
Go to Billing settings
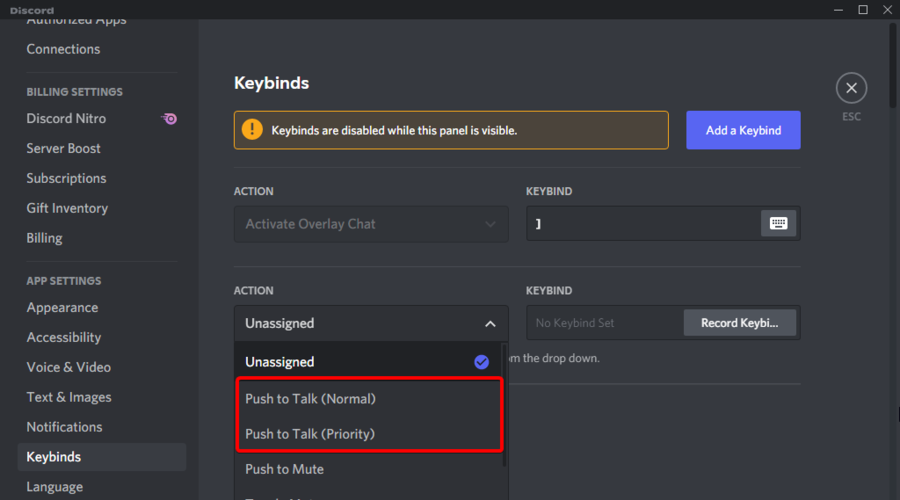(x=44, y=238)
